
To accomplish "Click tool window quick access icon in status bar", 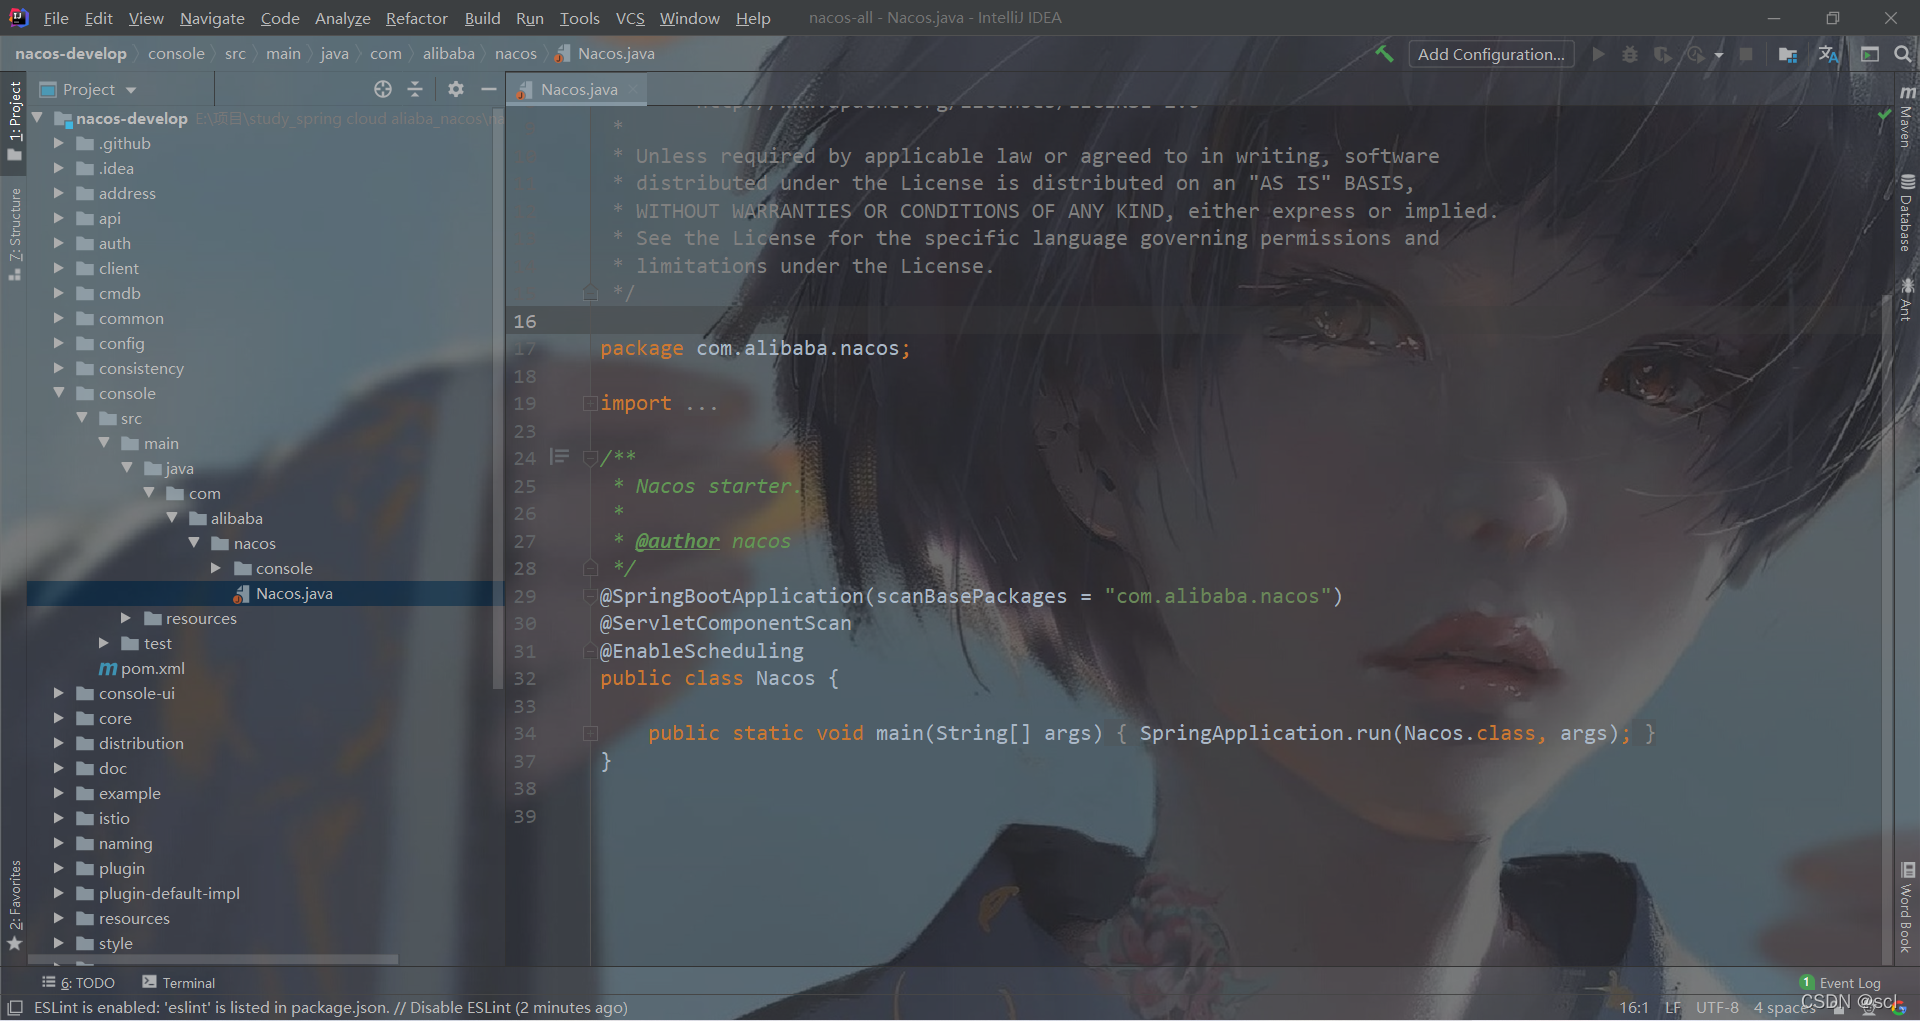I will (x=14, y=1007).
